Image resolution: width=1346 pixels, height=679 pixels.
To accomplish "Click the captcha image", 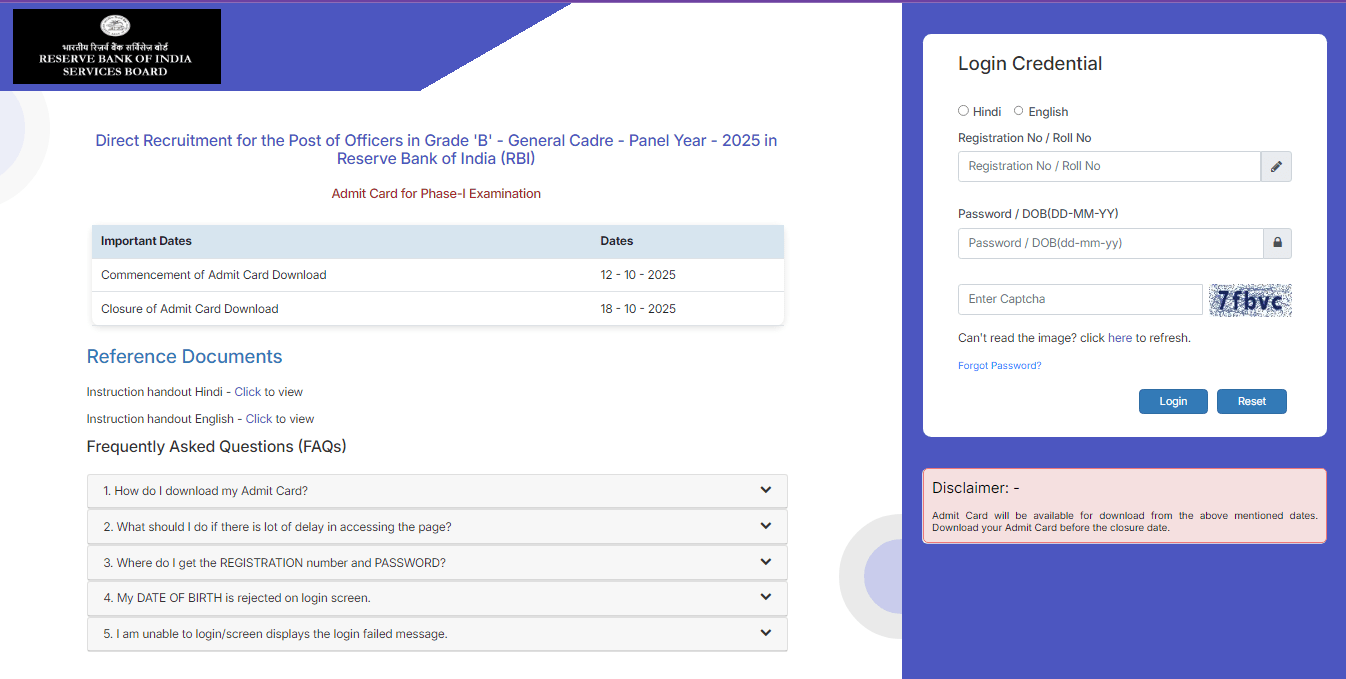I will tap(1250, 300).
